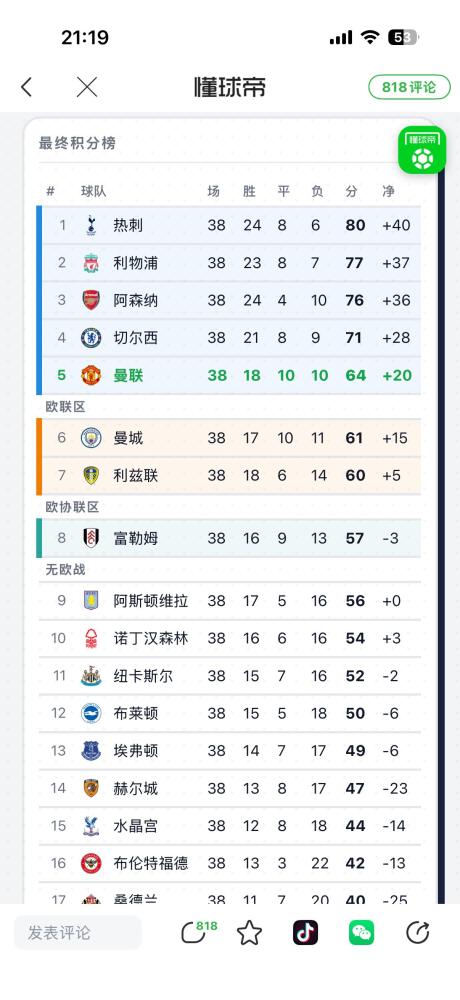The image size is (460, 1000).
Task: Close the page with X icon
Action: click(87, 87)
